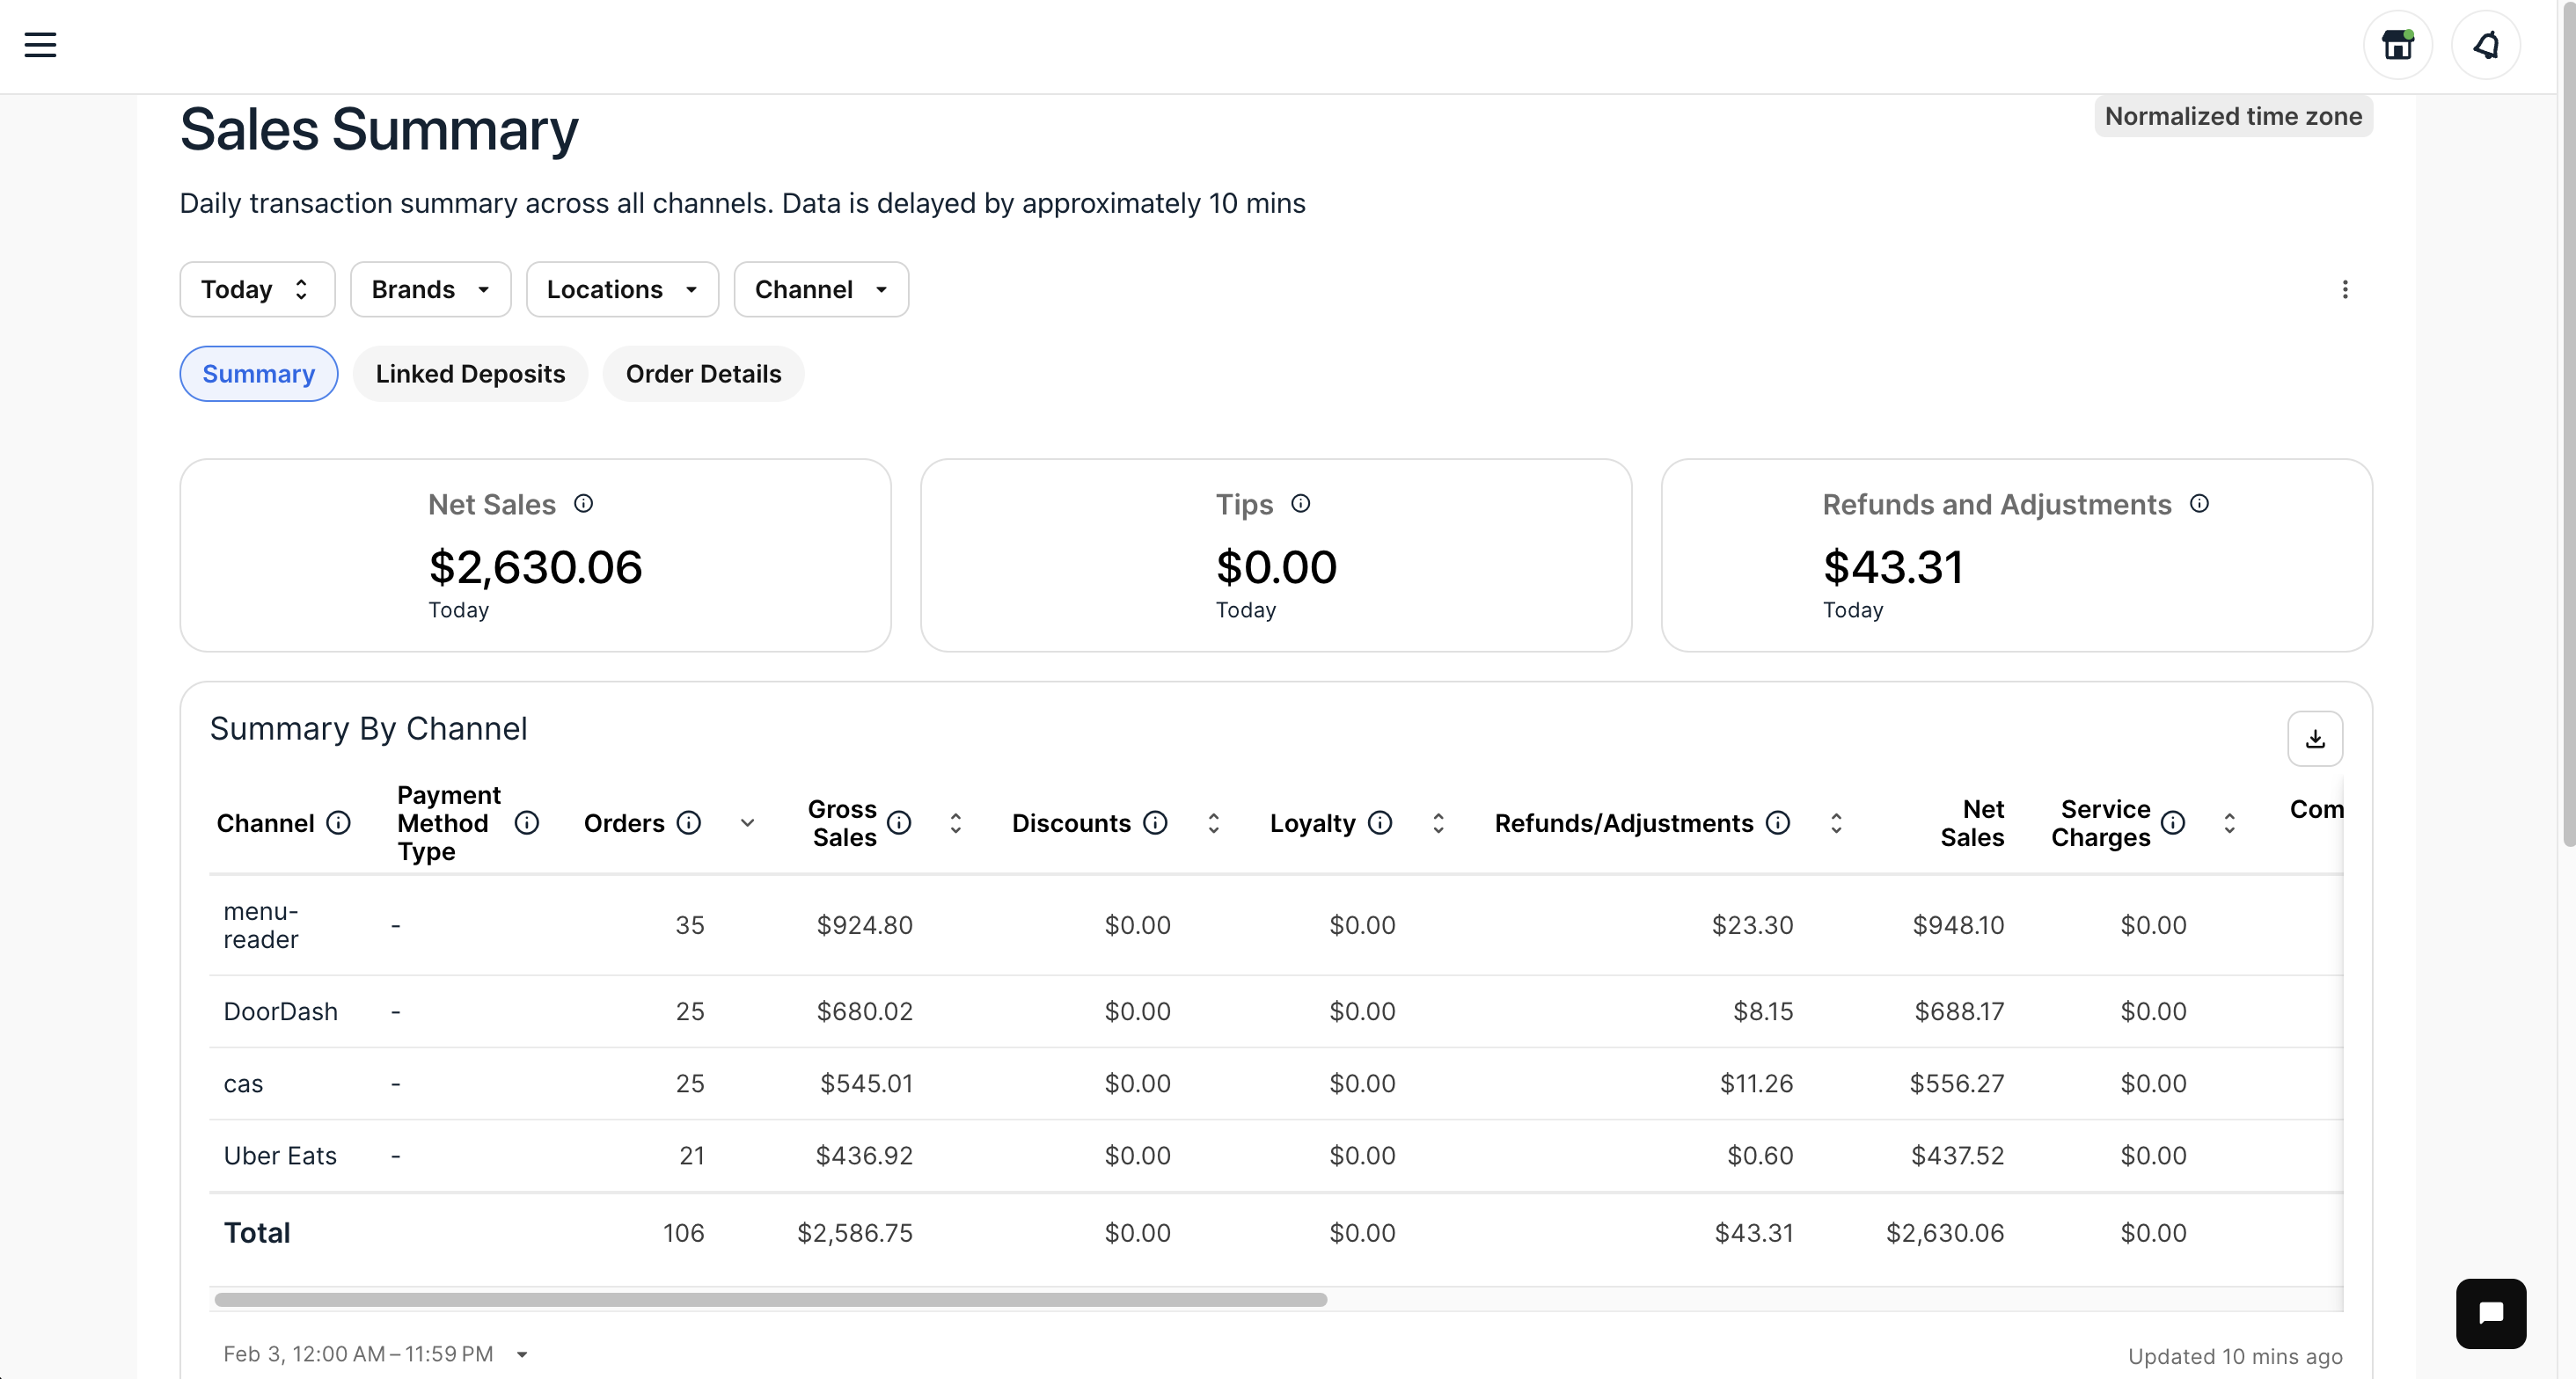The image size is (2576, 1379).
Task: Open the hamburger navigation menu
Action: click(x=40, y=45)
